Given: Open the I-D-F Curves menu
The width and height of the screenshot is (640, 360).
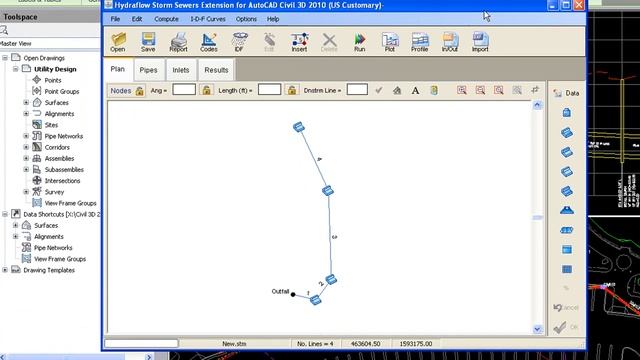Looking at the screenshot, I should (x=208, y=19).
